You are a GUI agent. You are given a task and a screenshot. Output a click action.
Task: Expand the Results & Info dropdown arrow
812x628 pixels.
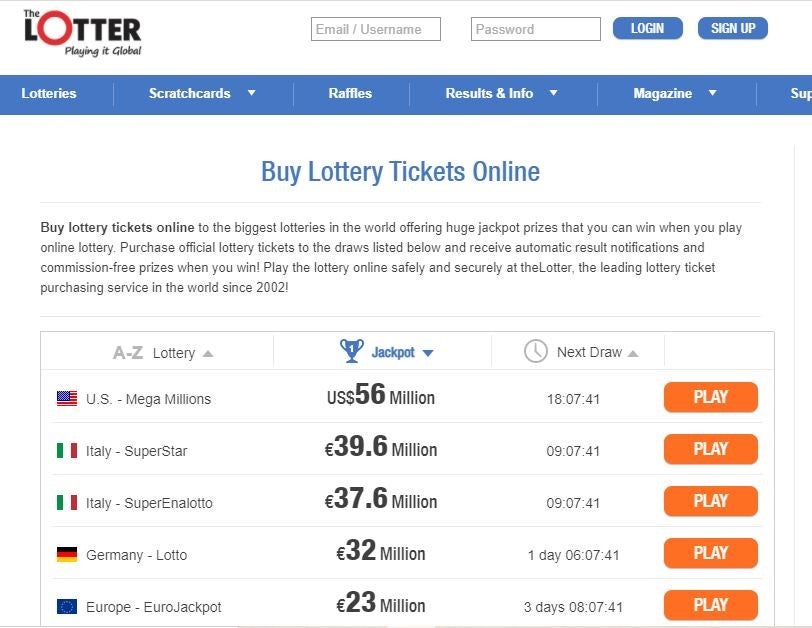pos(554,93)
